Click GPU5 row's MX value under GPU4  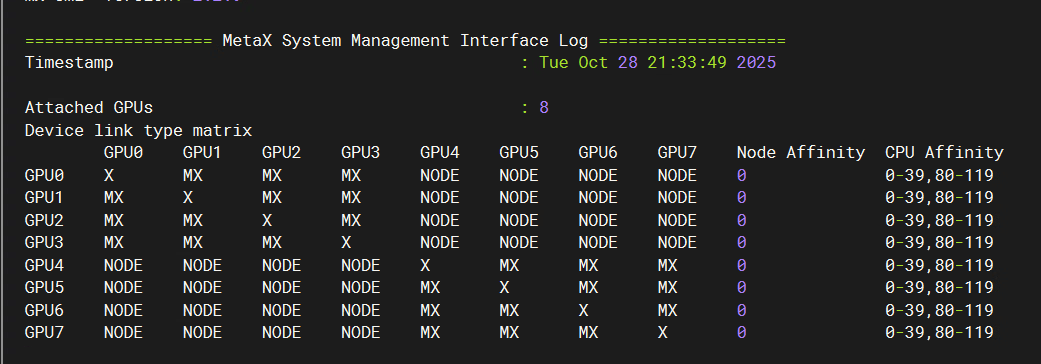point(430,288)
